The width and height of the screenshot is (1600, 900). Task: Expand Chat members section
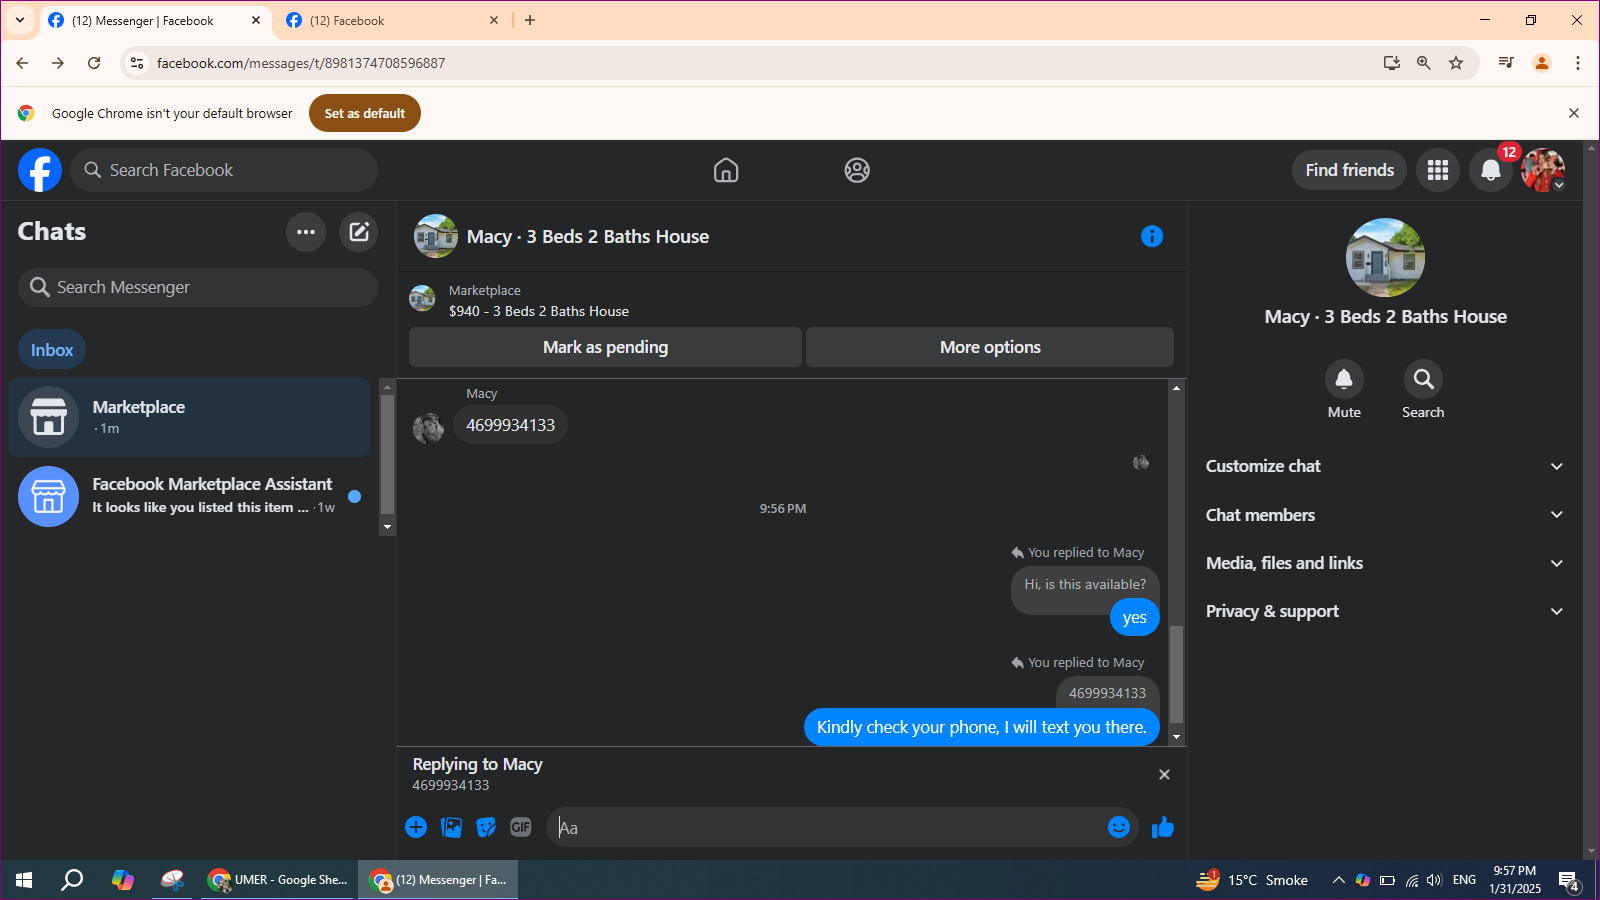point(1385,515)
